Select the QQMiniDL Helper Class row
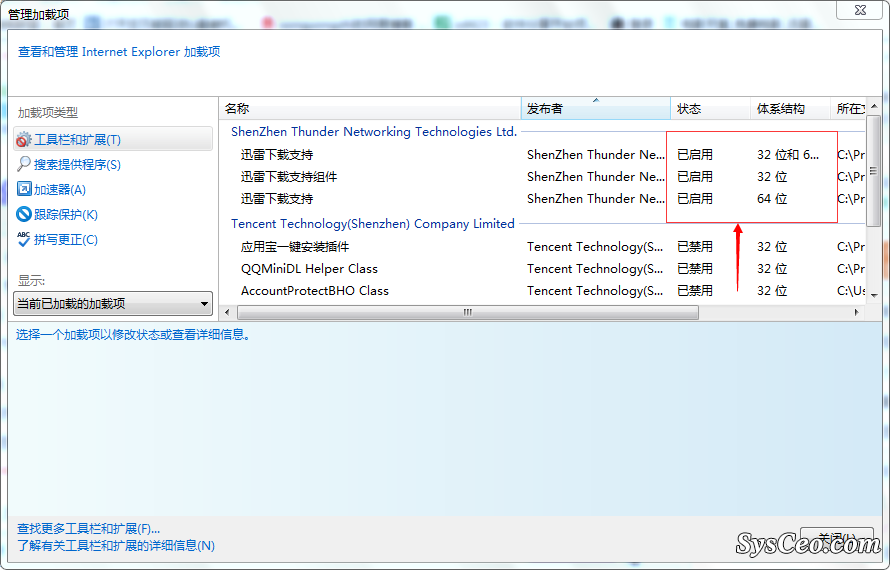 point(544,269)
